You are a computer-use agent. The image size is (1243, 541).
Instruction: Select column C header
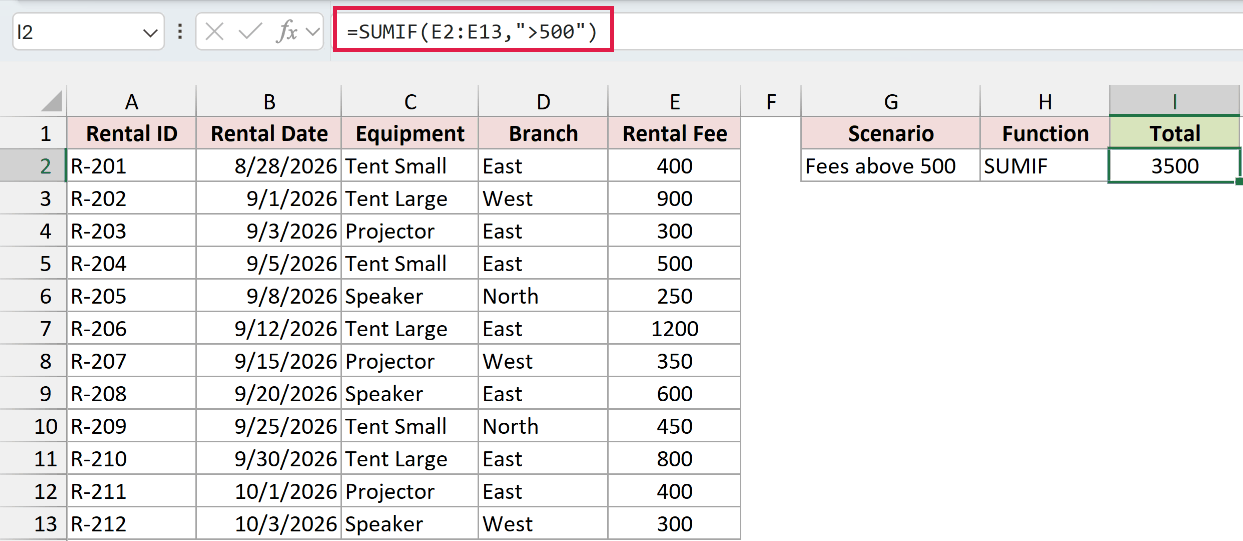pos(410,101)
